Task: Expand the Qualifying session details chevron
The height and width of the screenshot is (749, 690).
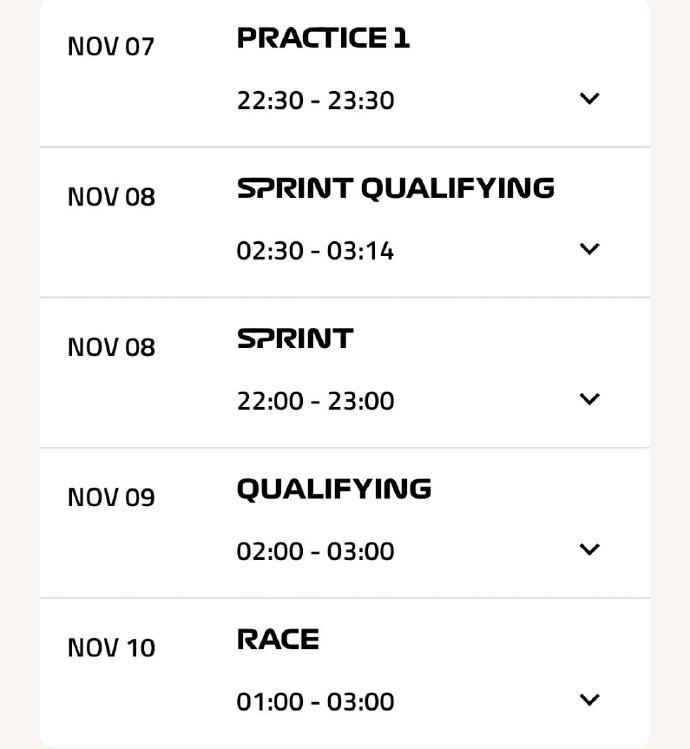Action: tap(589, 549)
